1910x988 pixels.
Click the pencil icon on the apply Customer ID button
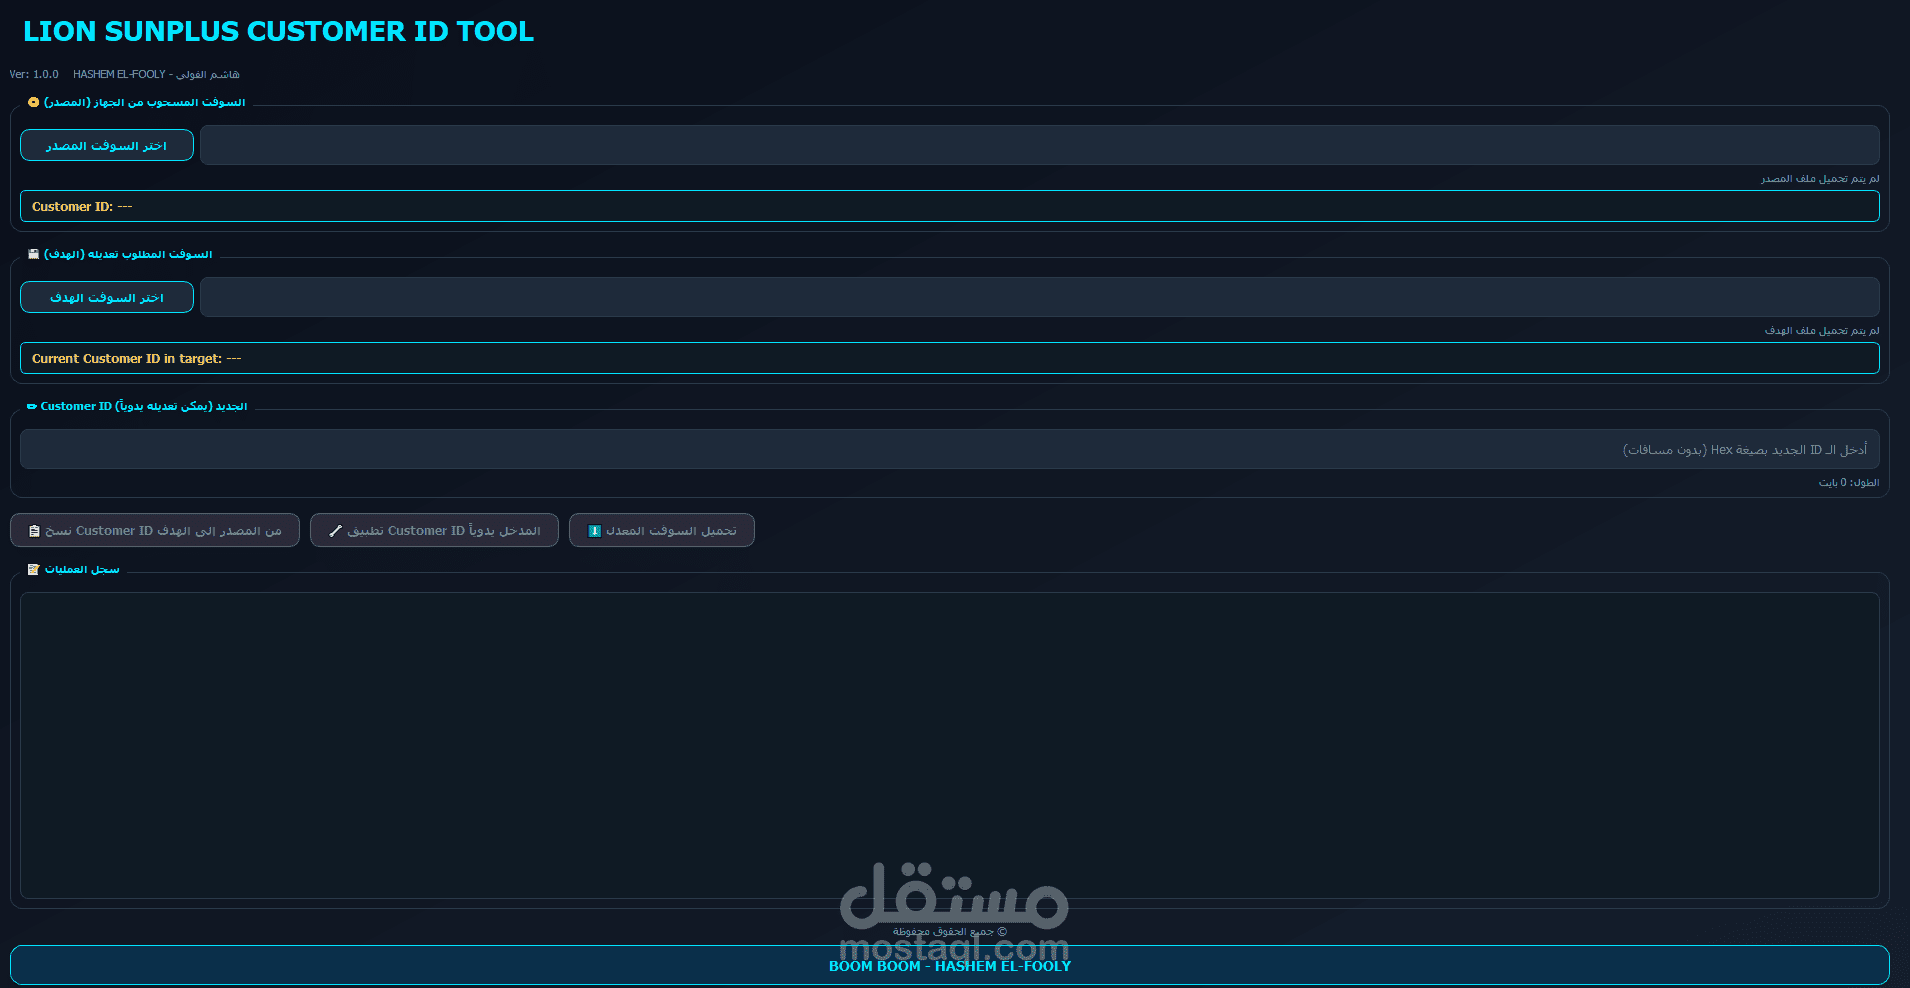tap(335, 531)
